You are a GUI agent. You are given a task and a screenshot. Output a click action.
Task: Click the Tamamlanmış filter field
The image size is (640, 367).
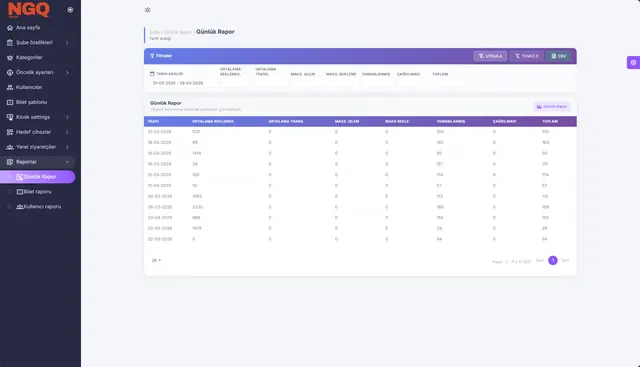click(377, 83)
